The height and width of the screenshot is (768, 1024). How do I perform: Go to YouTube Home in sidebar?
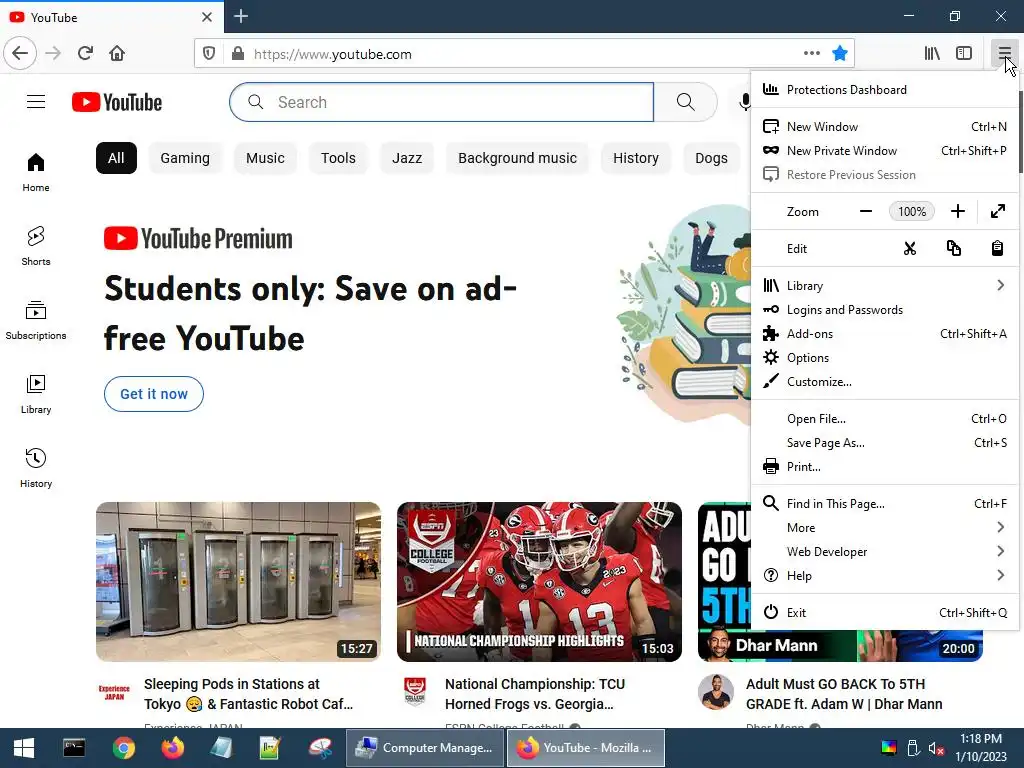36,172
